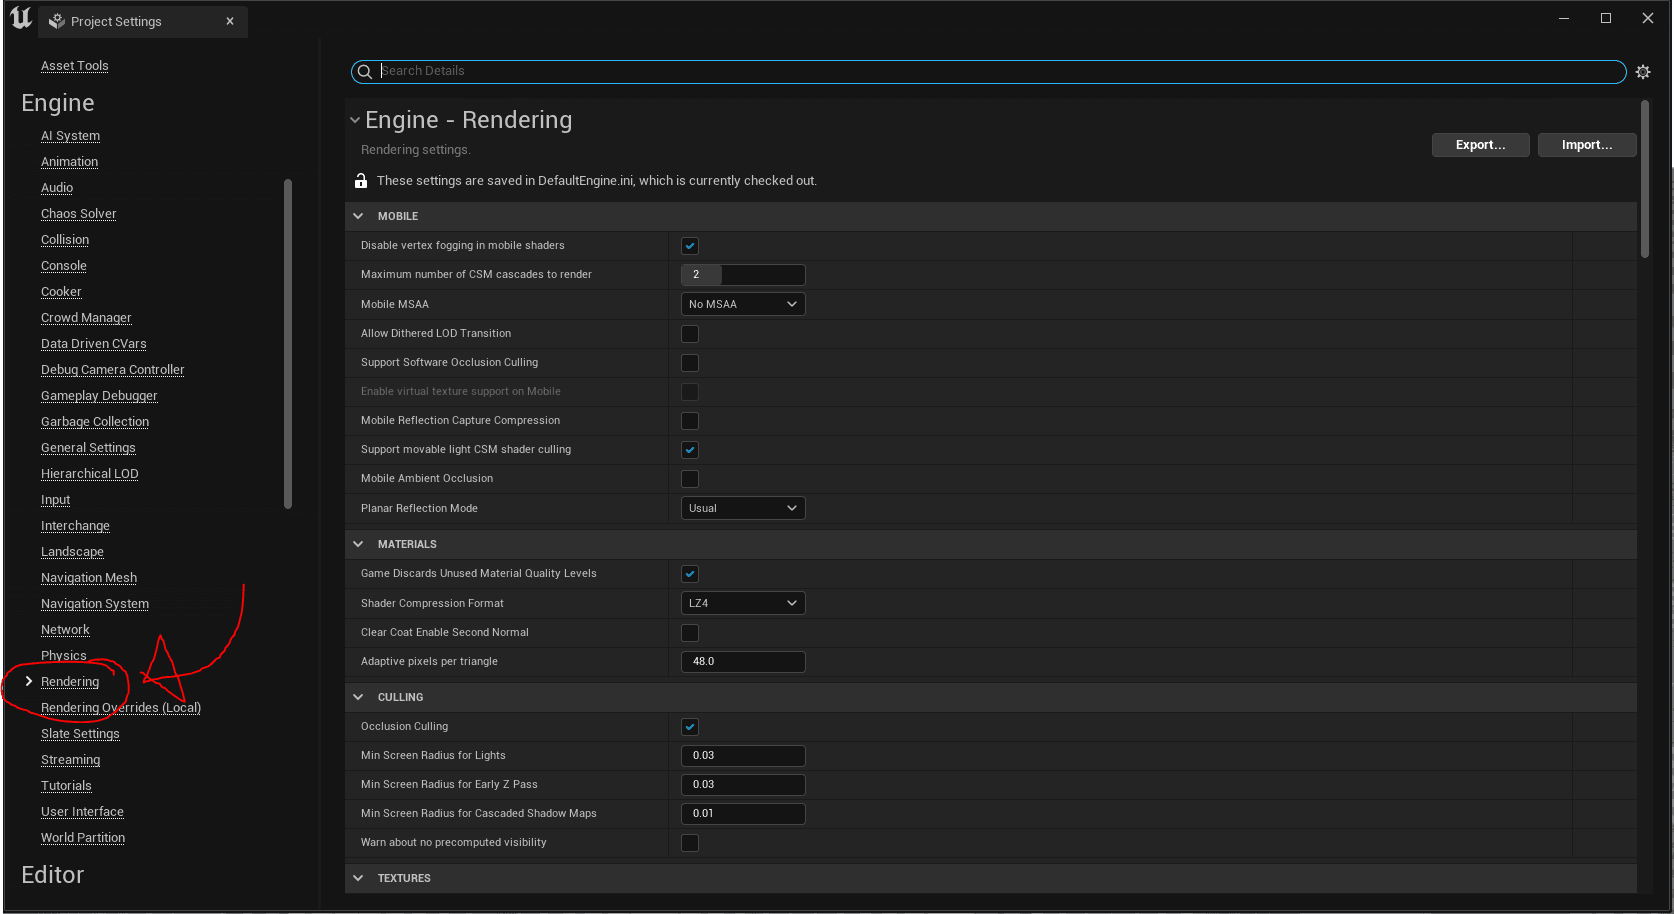Click the Unreal Engine logo icon
Viewport: 1674px width, 914px height.
(20, 18)
